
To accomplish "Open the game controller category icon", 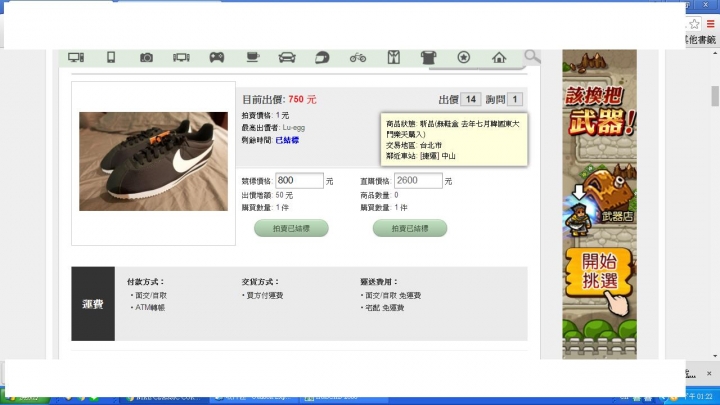I will pos(217,57).
